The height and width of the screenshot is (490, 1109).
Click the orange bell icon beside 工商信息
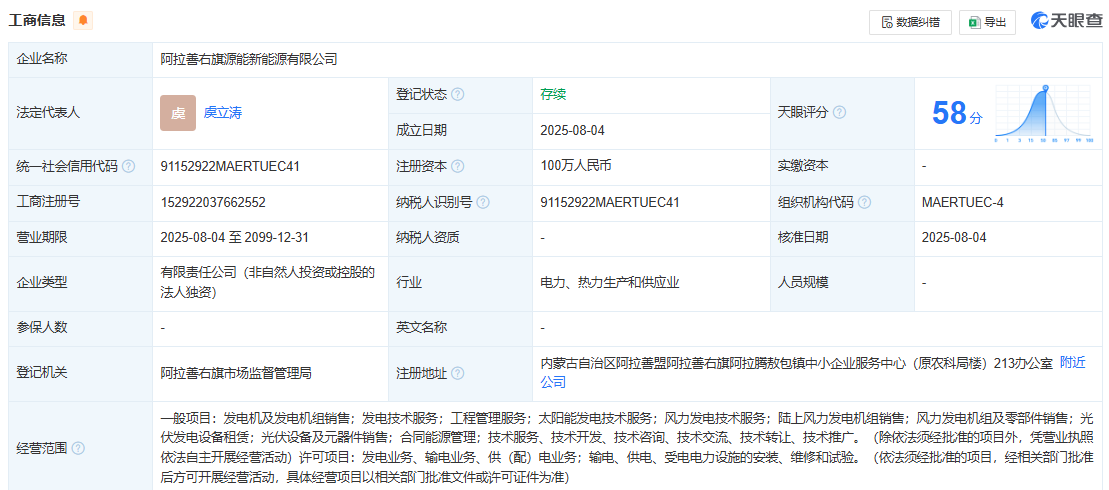pos(83,21)
